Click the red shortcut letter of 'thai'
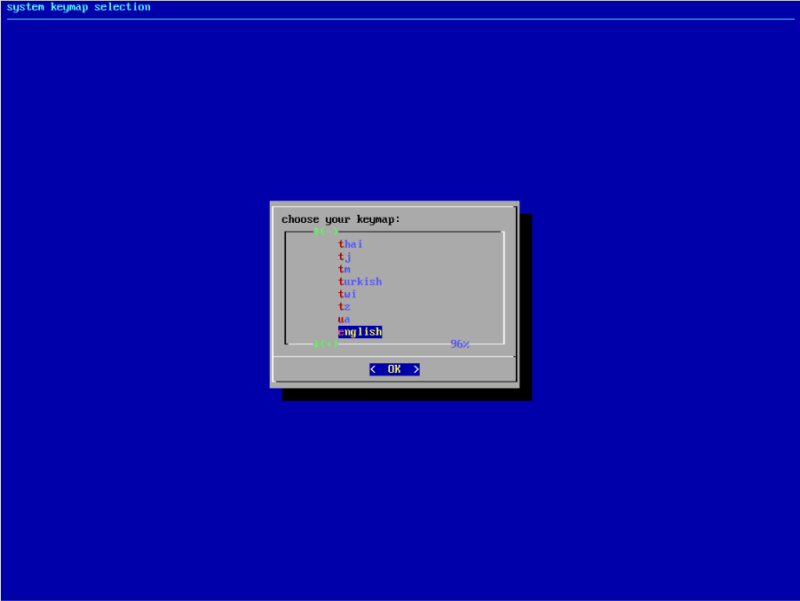The height and width of the screenshot is (601, 800). pos(341,243)
